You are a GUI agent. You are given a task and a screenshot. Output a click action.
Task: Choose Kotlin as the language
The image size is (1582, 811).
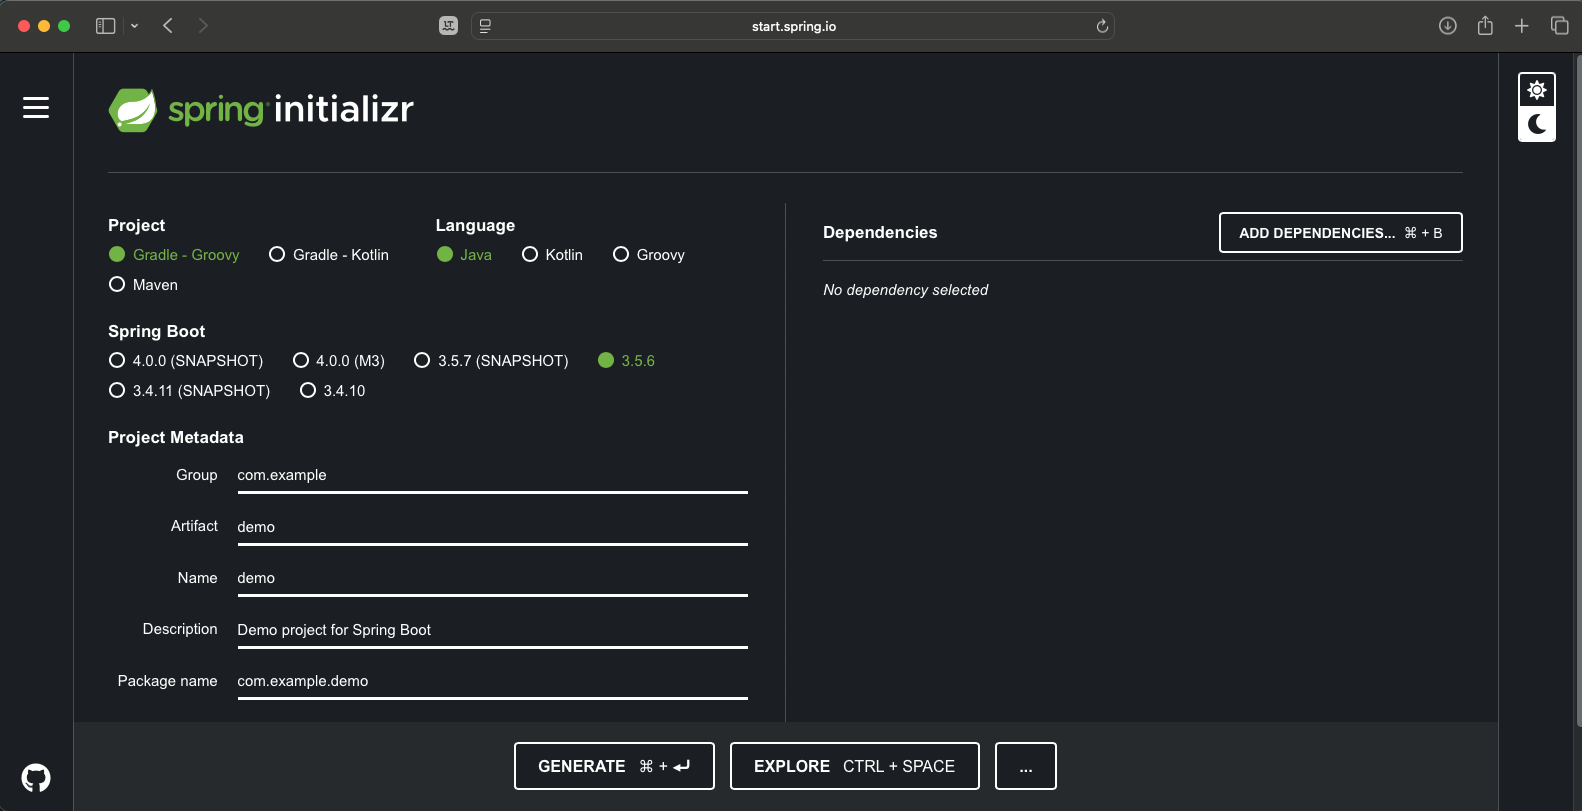[530, 255]
